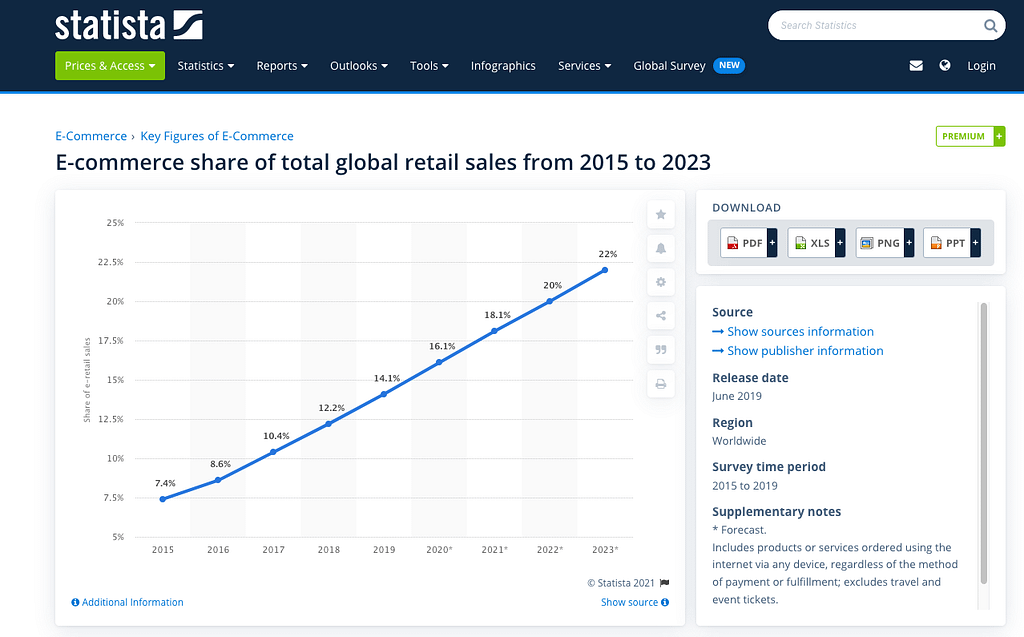Viewport: 1024px width, 637px height.
Task: Click the NEW badge beside Global Survey
Action: click(x=729, y=65)
